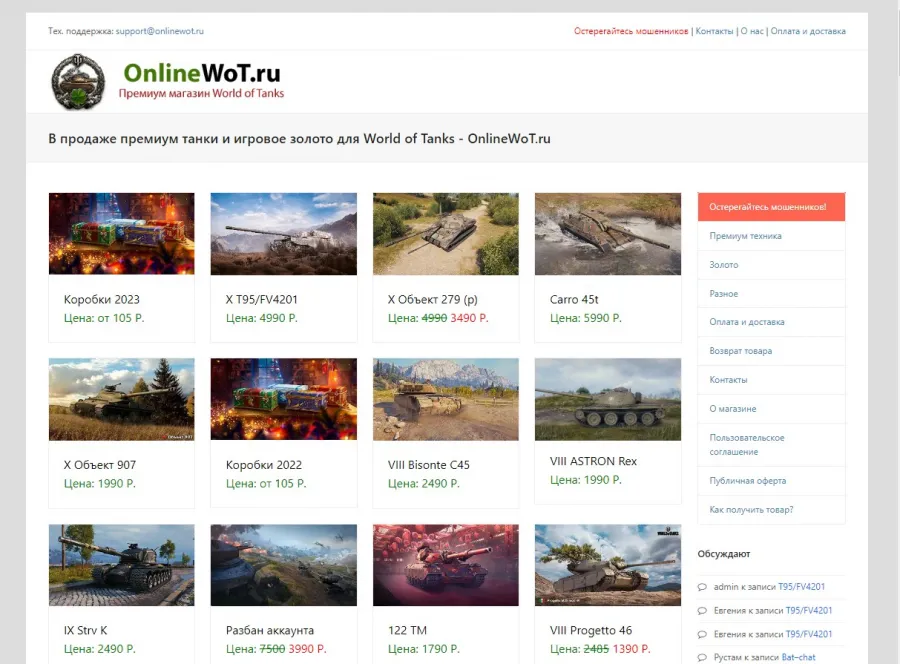Open Bat-chat link in Рустам's comment
Viewport: 900px width, 664px height.
tap(798, 658)
